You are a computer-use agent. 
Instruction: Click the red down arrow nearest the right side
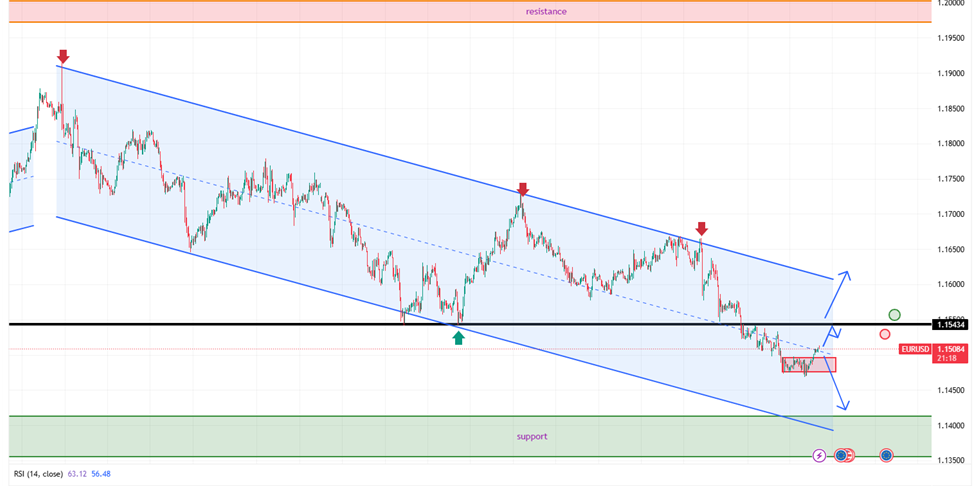(x=702, y=228)
